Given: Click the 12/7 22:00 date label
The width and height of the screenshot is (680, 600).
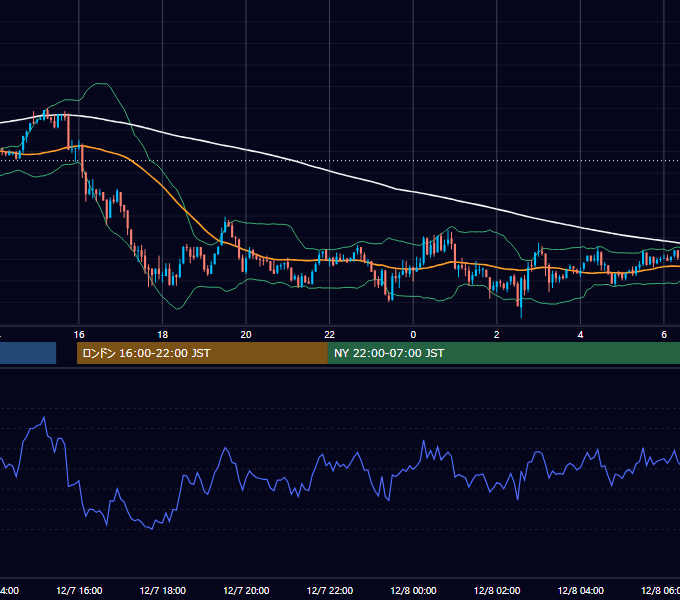Looking at the screenshot, I should (x=330, y=591).
